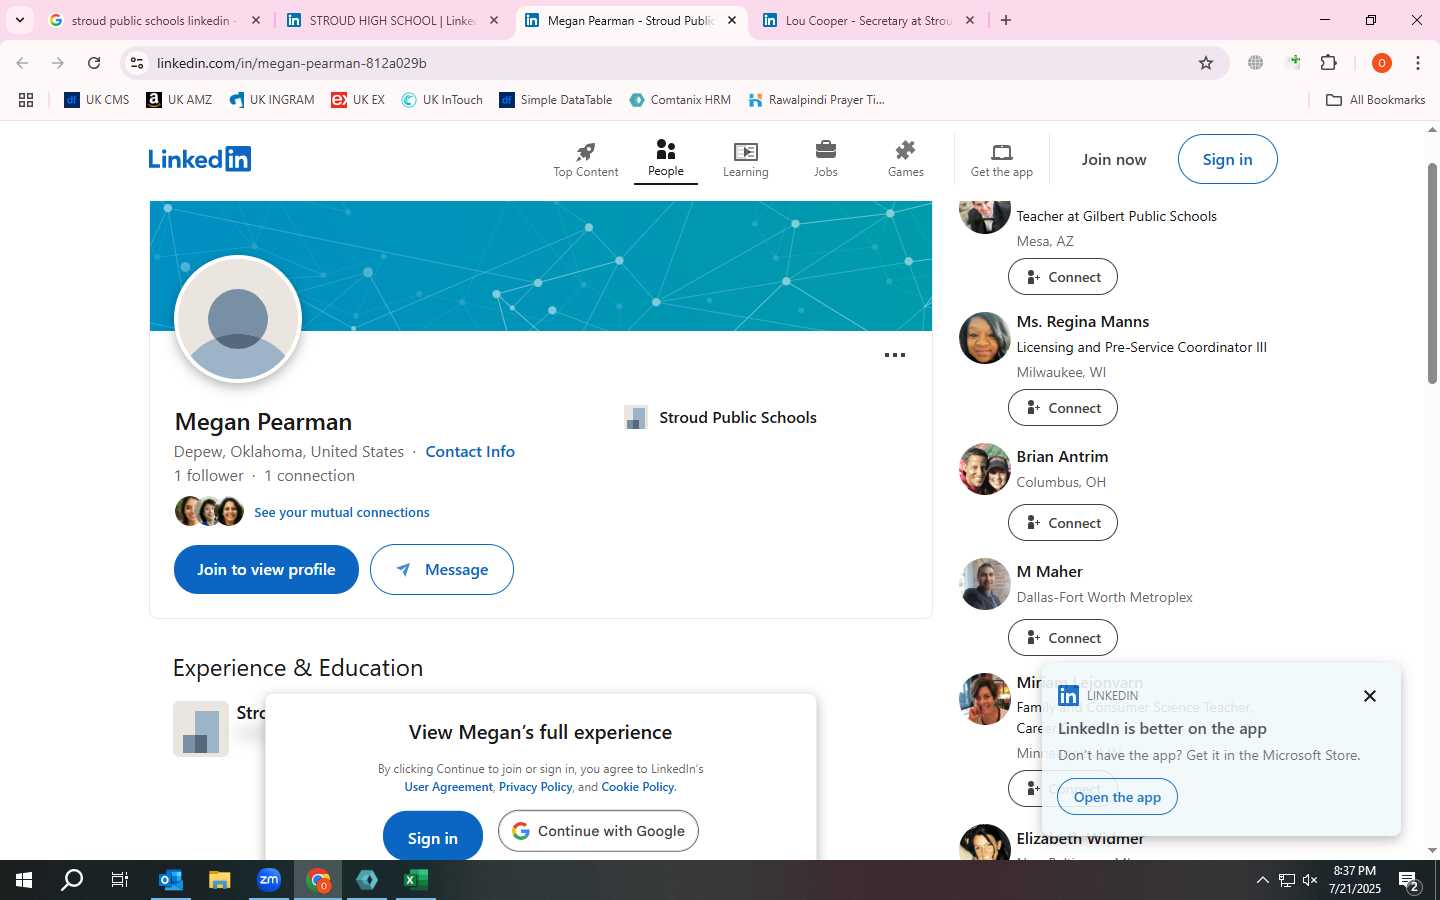Image resolution: width=1440 pixels, height=900 pixels.
Task: Click Open the app button
Action: (x=1117, y=797)
